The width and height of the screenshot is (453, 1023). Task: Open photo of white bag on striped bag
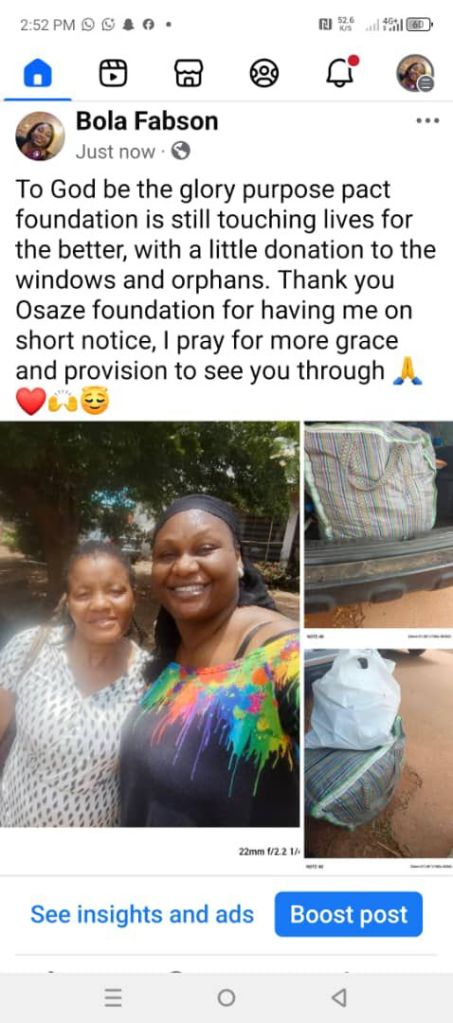tap(379, 753)
